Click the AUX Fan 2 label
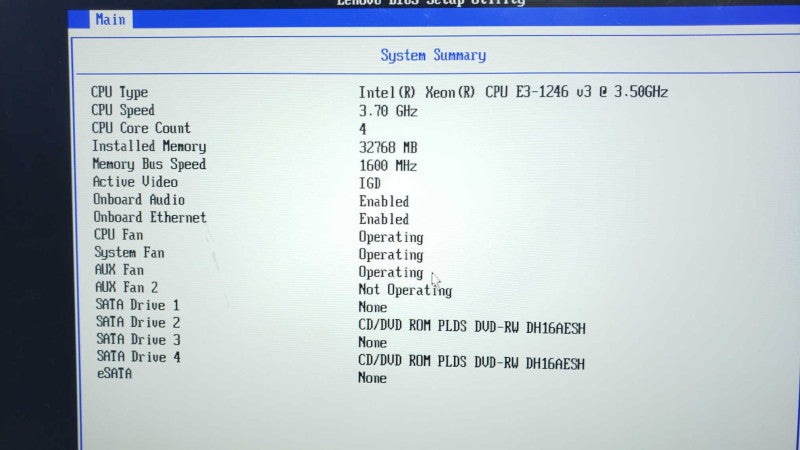This screenshot has width=800, height=450. click(127, 287)
